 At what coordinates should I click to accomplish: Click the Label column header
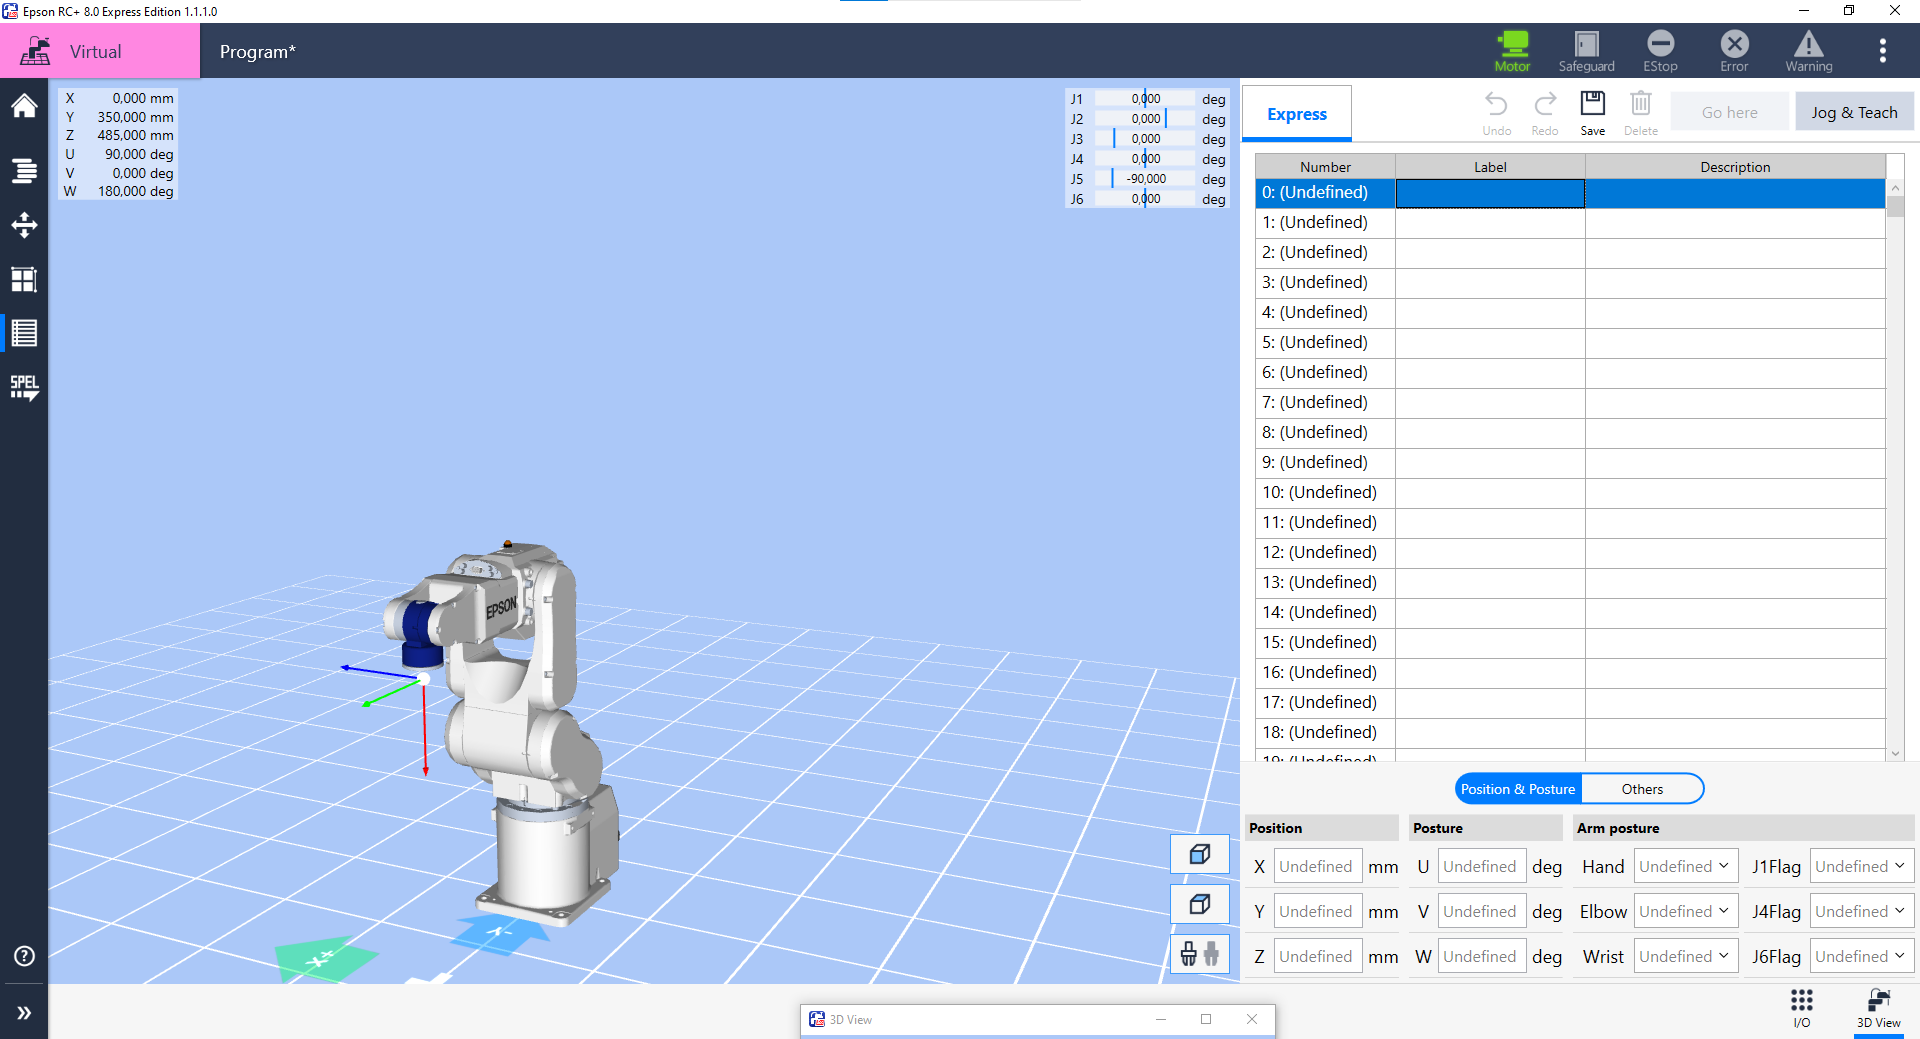1490,167
